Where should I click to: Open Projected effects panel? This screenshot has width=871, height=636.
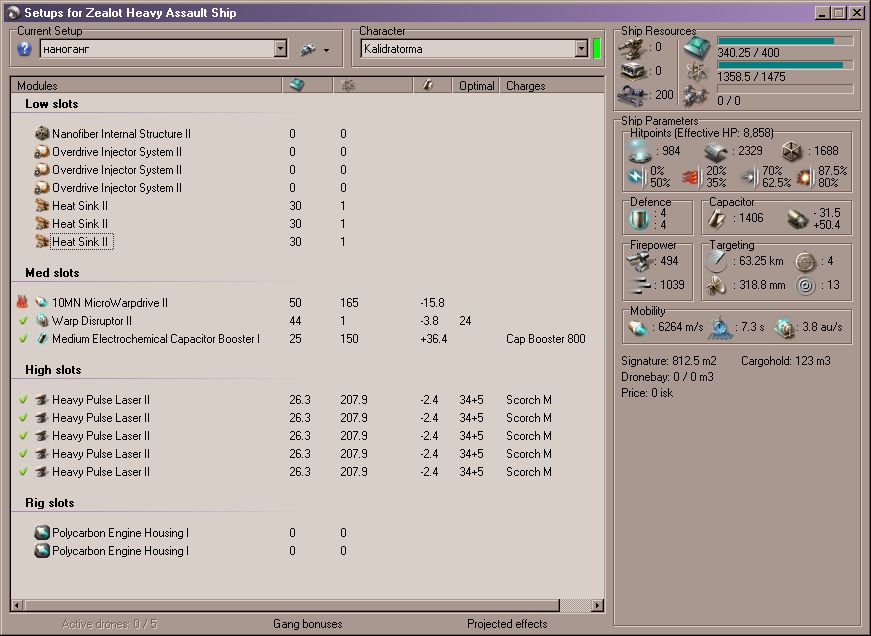click(506, 624)
